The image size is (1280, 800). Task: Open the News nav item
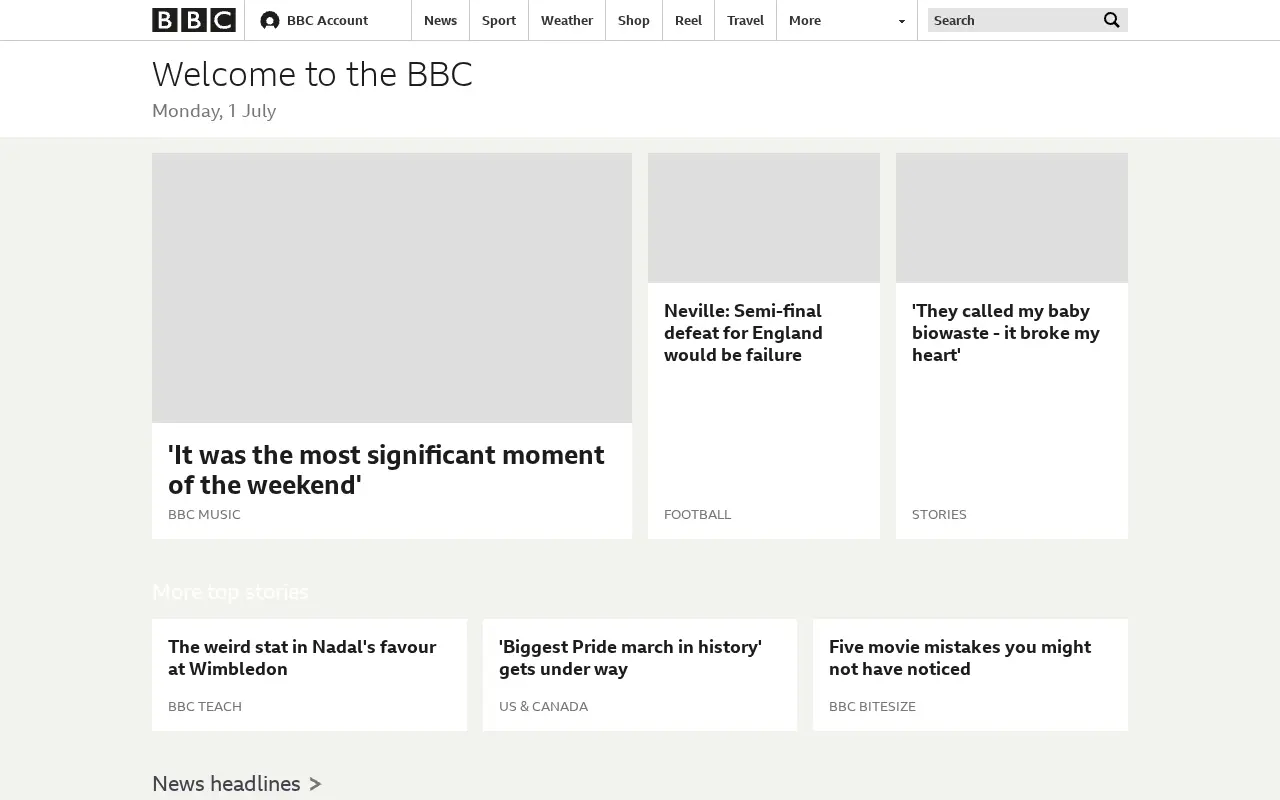tap(440, 20)
